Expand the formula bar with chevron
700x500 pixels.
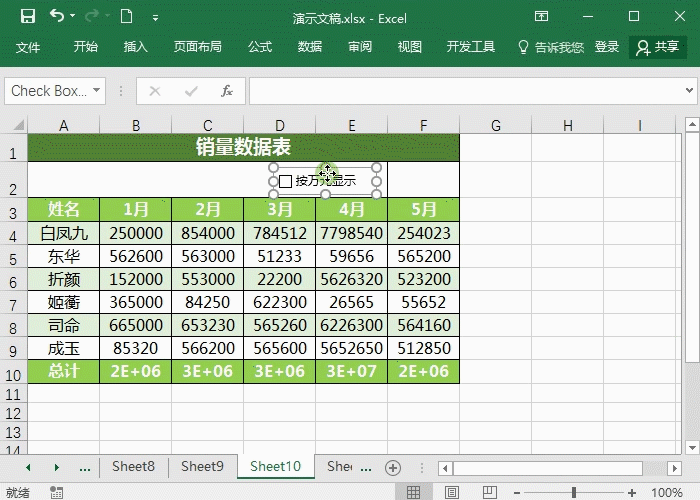coord(691,91)
